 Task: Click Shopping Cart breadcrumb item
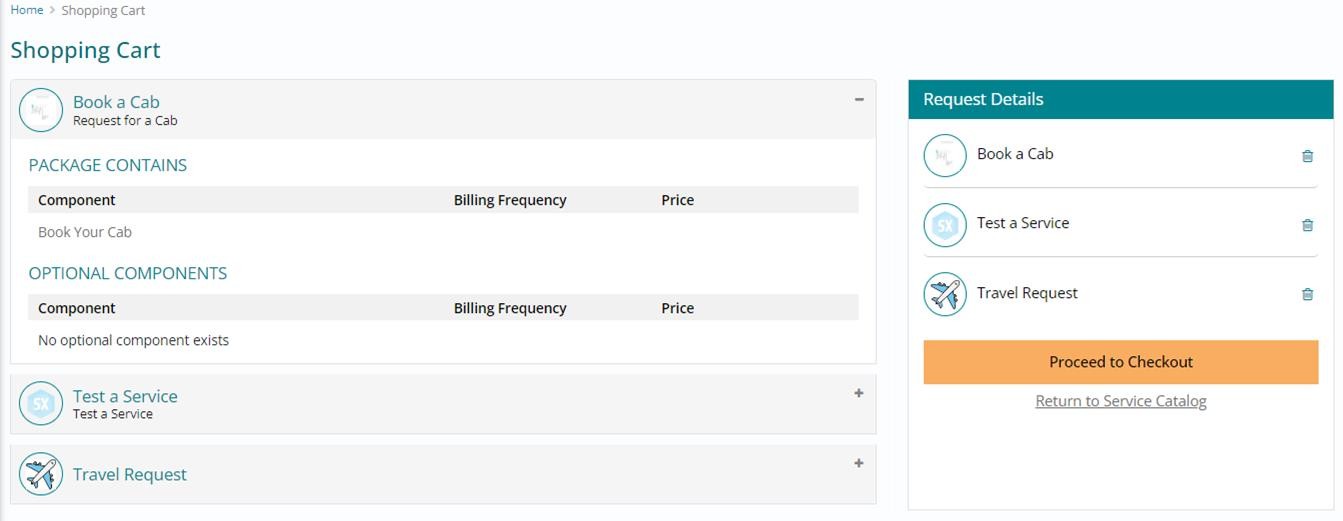(x=103, y=10)
